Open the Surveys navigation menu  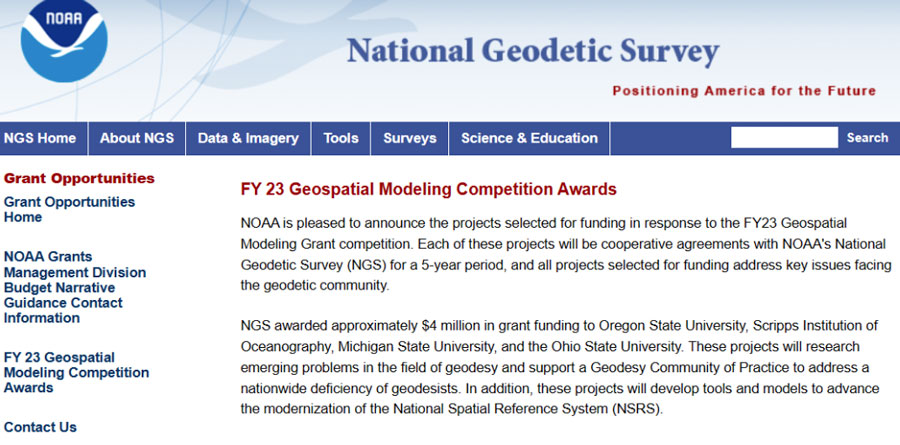[410, 138]
